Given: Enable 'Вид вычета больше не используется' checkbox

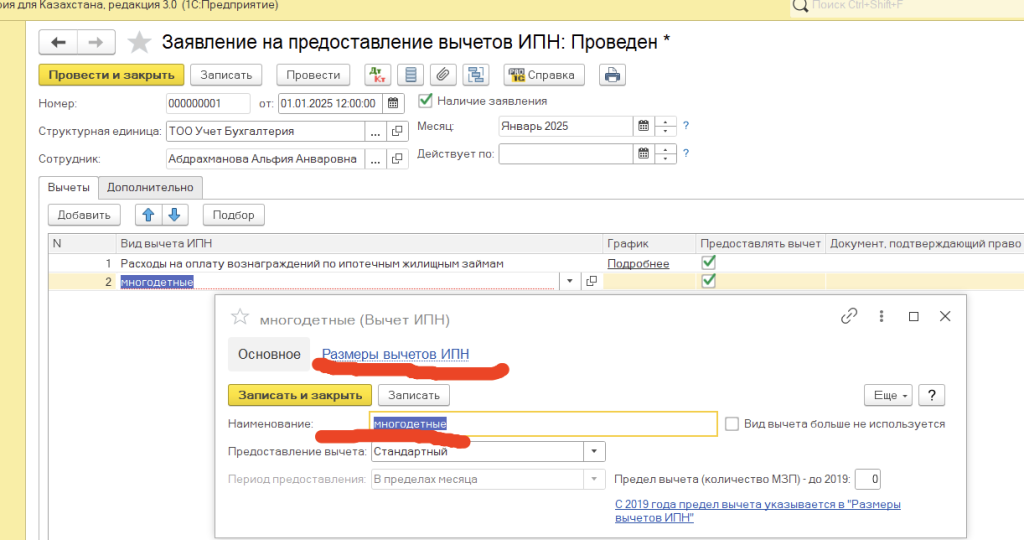Looking at the screenshot, I should pyautogui.click(x=732, y=424).
